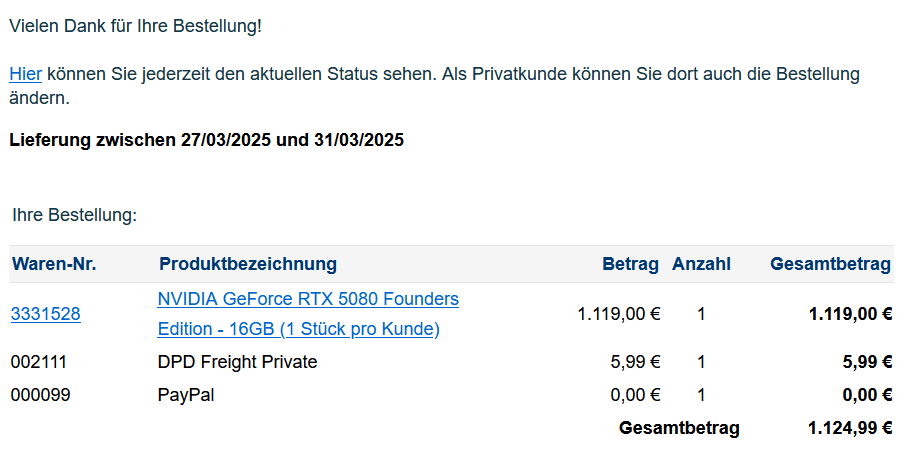Image resolution: width=923 pixels, height=475 pixels.
Task: Select the "Anzahl" column header
Action: pyautogui.click(x=701, y=264)
